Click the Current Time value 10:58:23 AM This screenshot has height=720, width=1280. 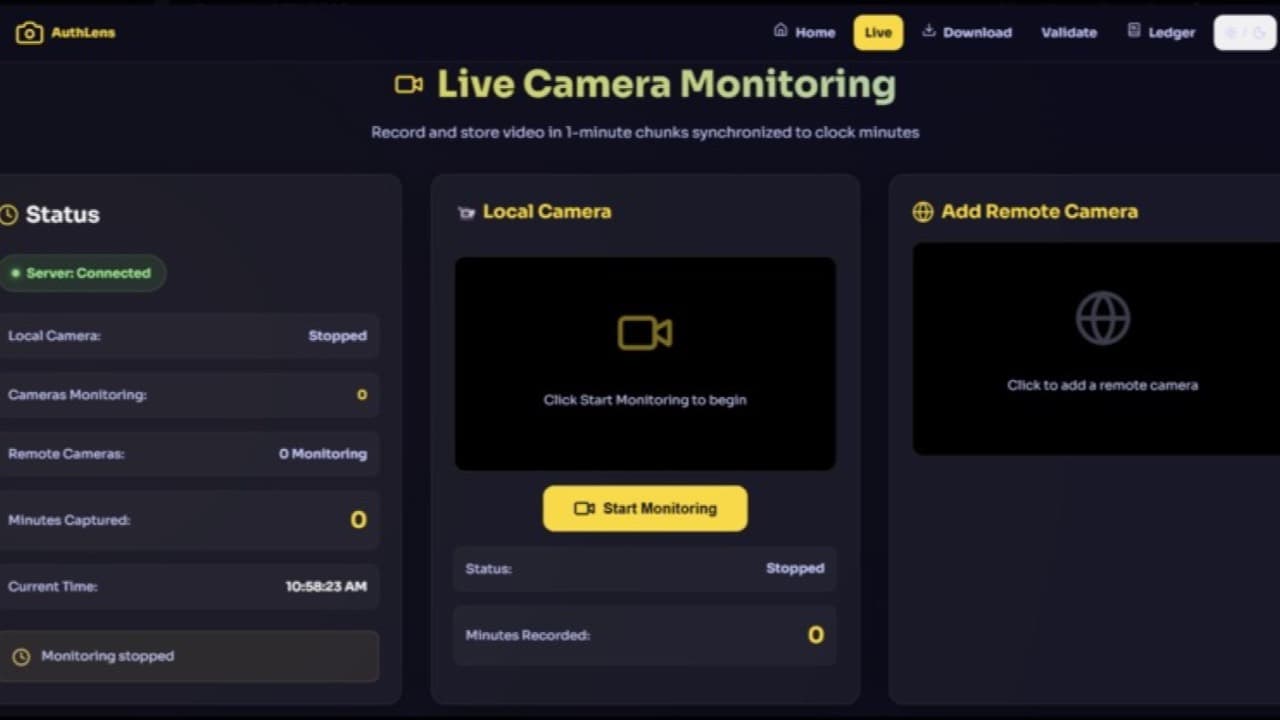click(x=326, y=587)
